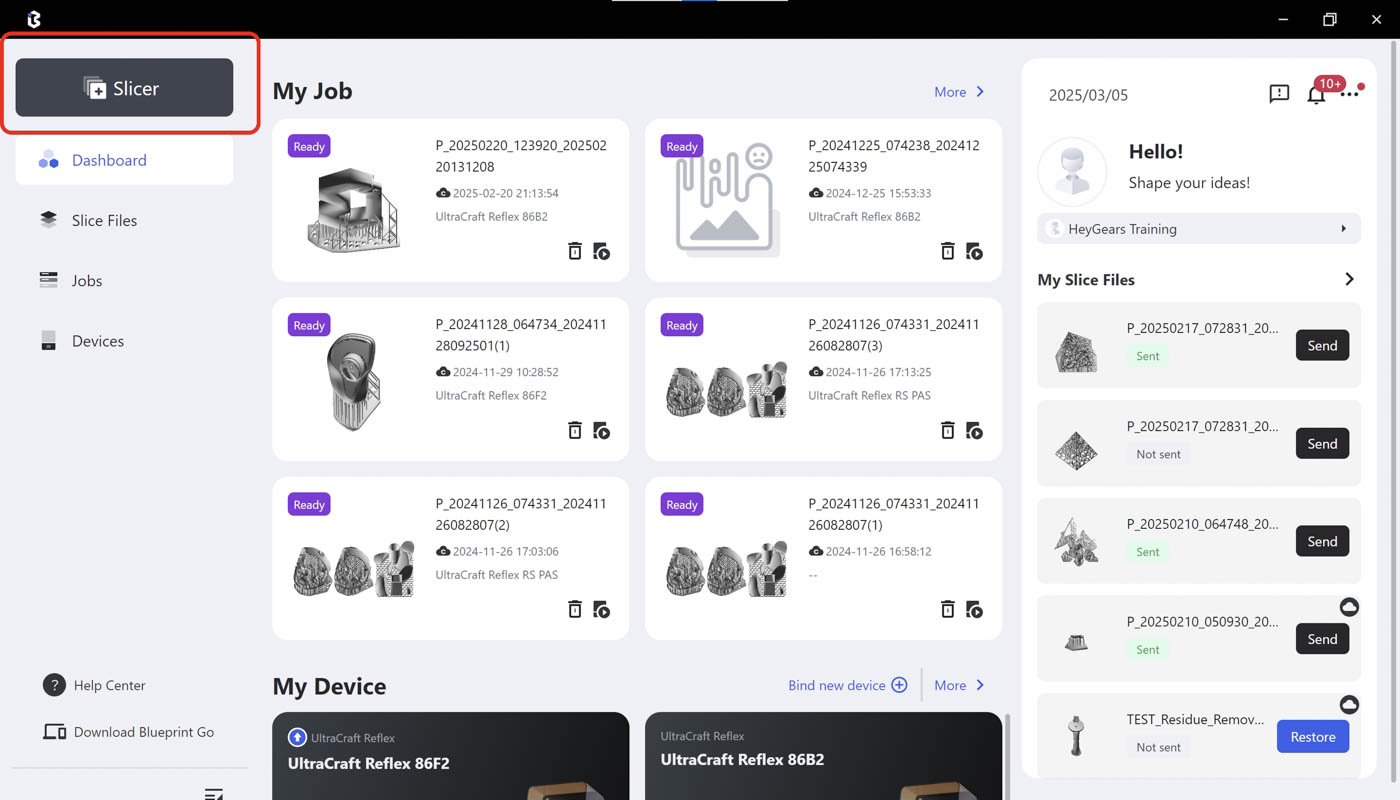1400x800 pixels.
Task: Delete the P_20250220_123920 job via trash icon
Action: pos(575,251)
